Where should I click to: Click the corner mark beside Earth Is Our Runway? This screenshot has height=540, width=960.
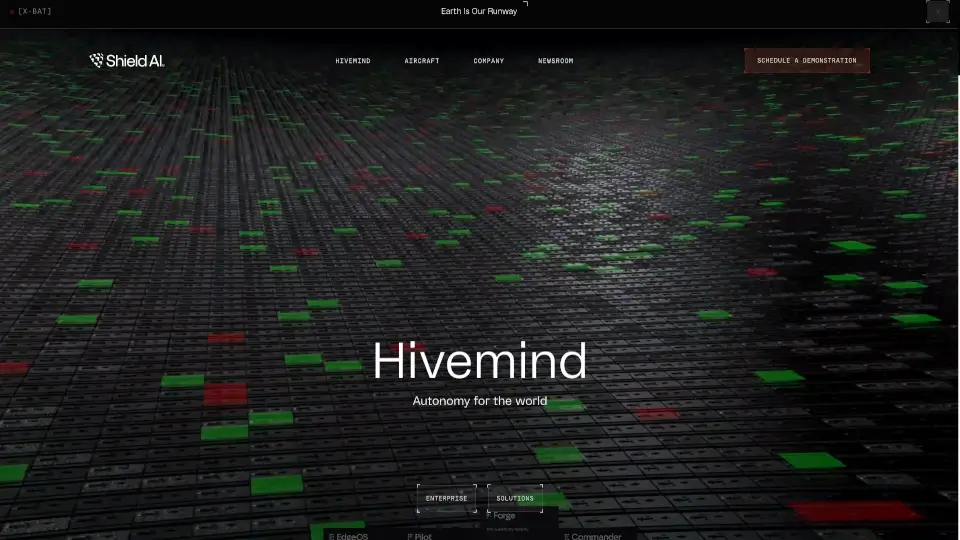click(x=525, y=4)
